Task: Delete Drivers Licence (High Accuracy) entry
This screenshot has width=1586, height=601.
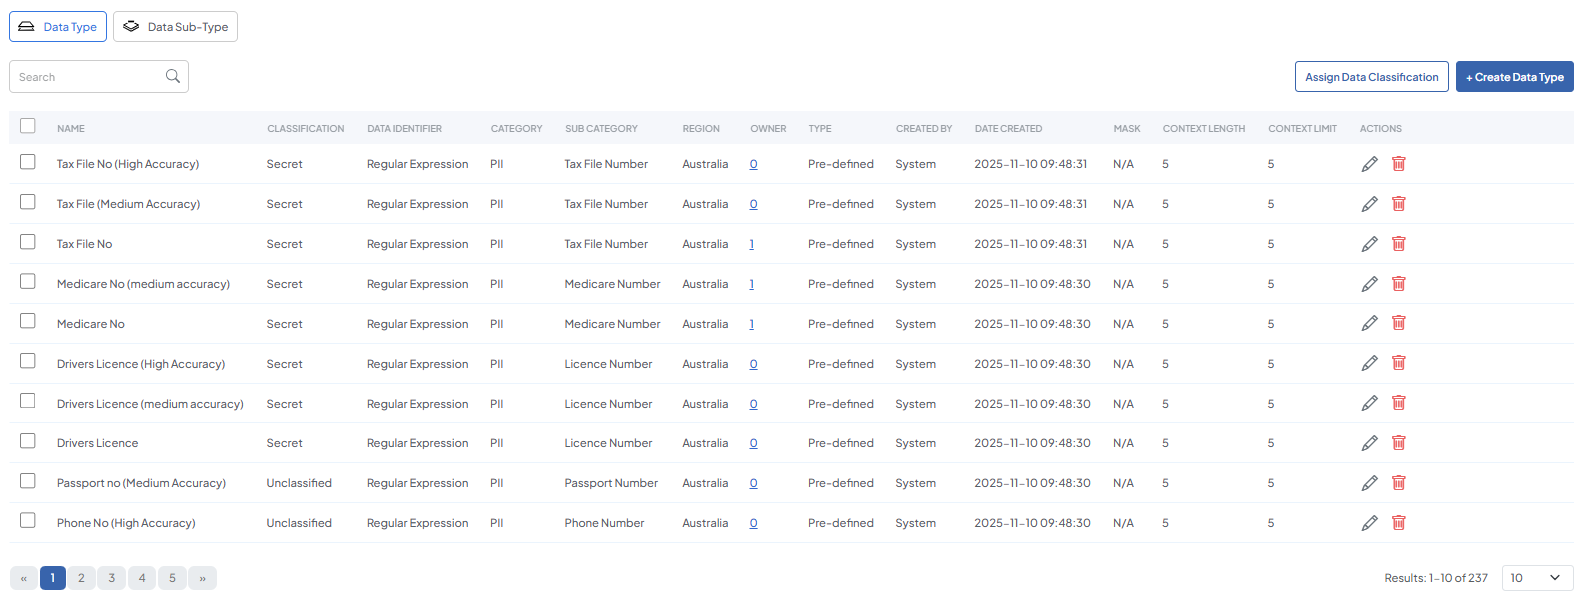Action: tap(1398, 364)
